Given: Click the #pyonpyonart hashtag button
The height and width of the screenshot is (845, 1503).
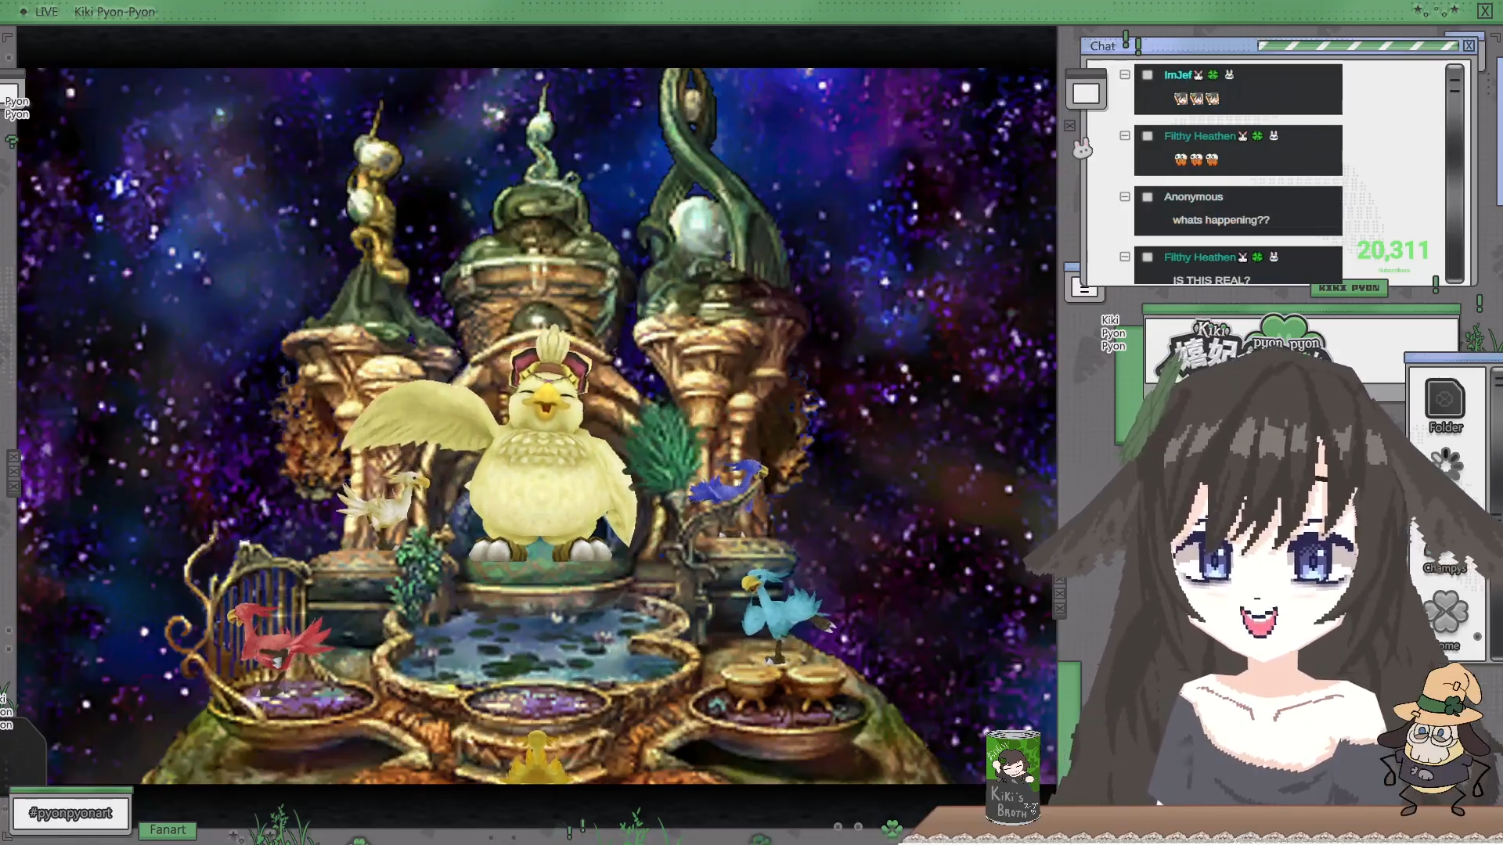Looking at the screenshot, I should [71, 813].
